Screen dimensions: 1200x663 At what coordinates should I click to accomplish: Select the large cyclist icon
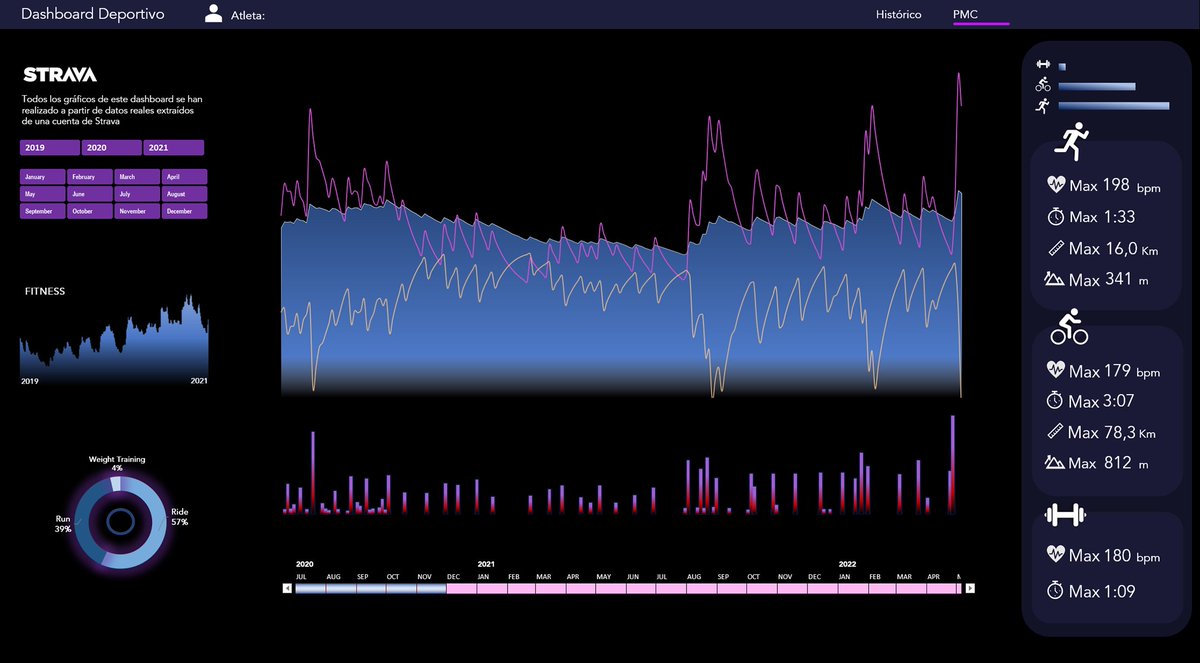(x=1069, y=326)
